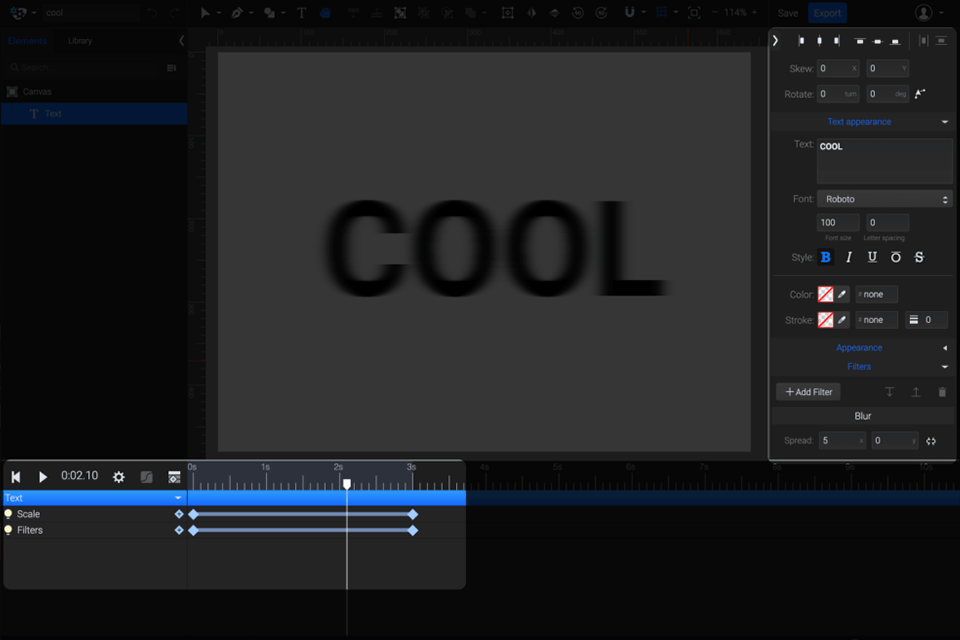Open the element list filter options

coord(171,67)
